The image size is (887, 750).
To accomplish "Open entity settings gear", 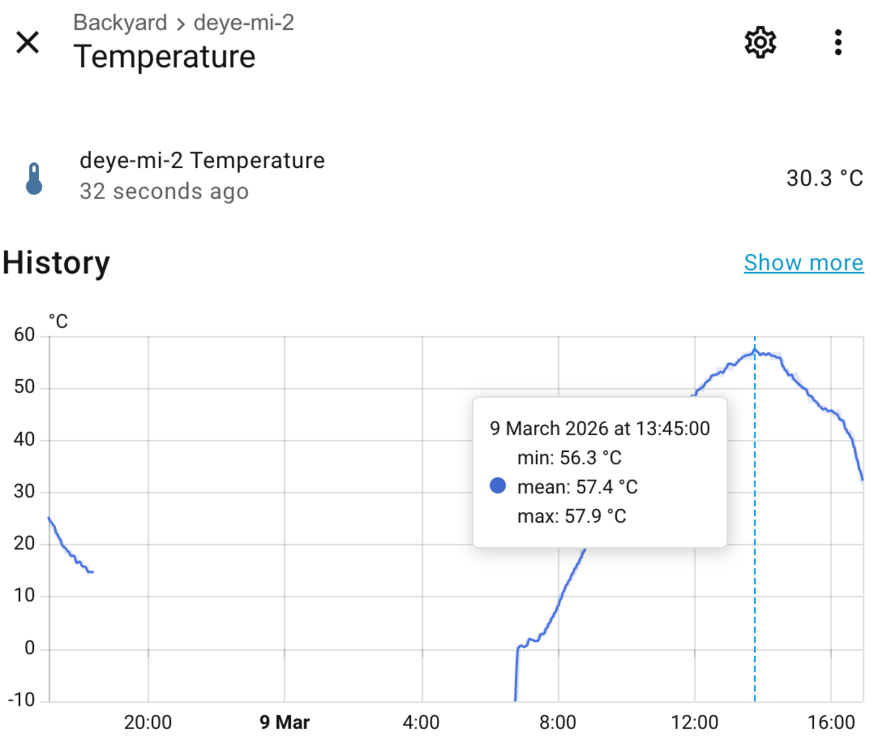I will tap(760, 42).
